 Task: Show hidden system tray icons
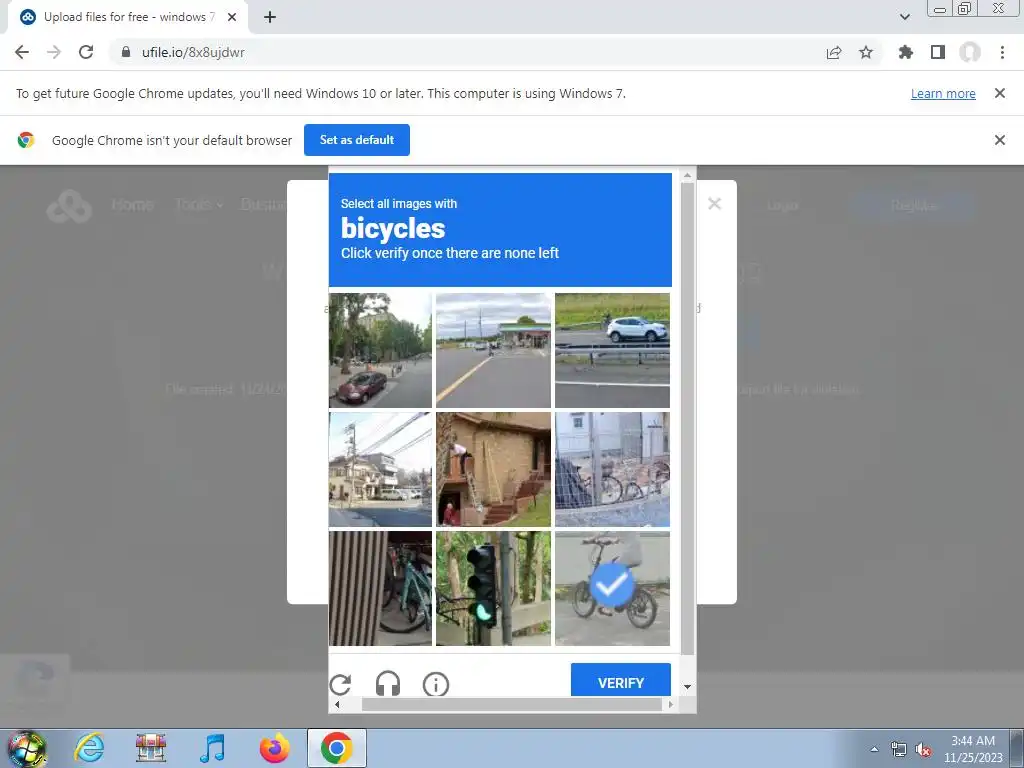874,749
